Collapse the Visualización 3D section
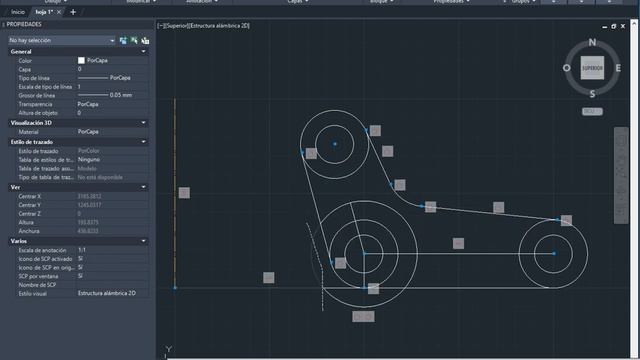The width and height of the screenshot is (640, 360). (143, 123)
